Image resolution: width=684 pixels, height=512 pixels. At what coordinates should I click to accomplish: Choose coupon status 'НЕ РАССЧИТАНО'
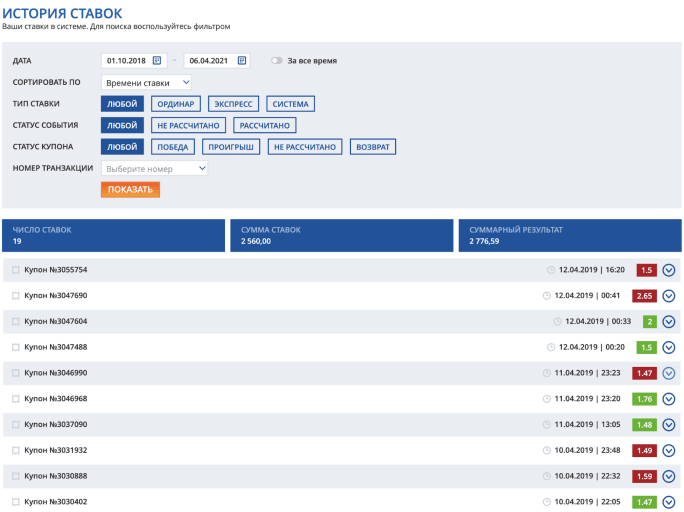tap(305, 147)
